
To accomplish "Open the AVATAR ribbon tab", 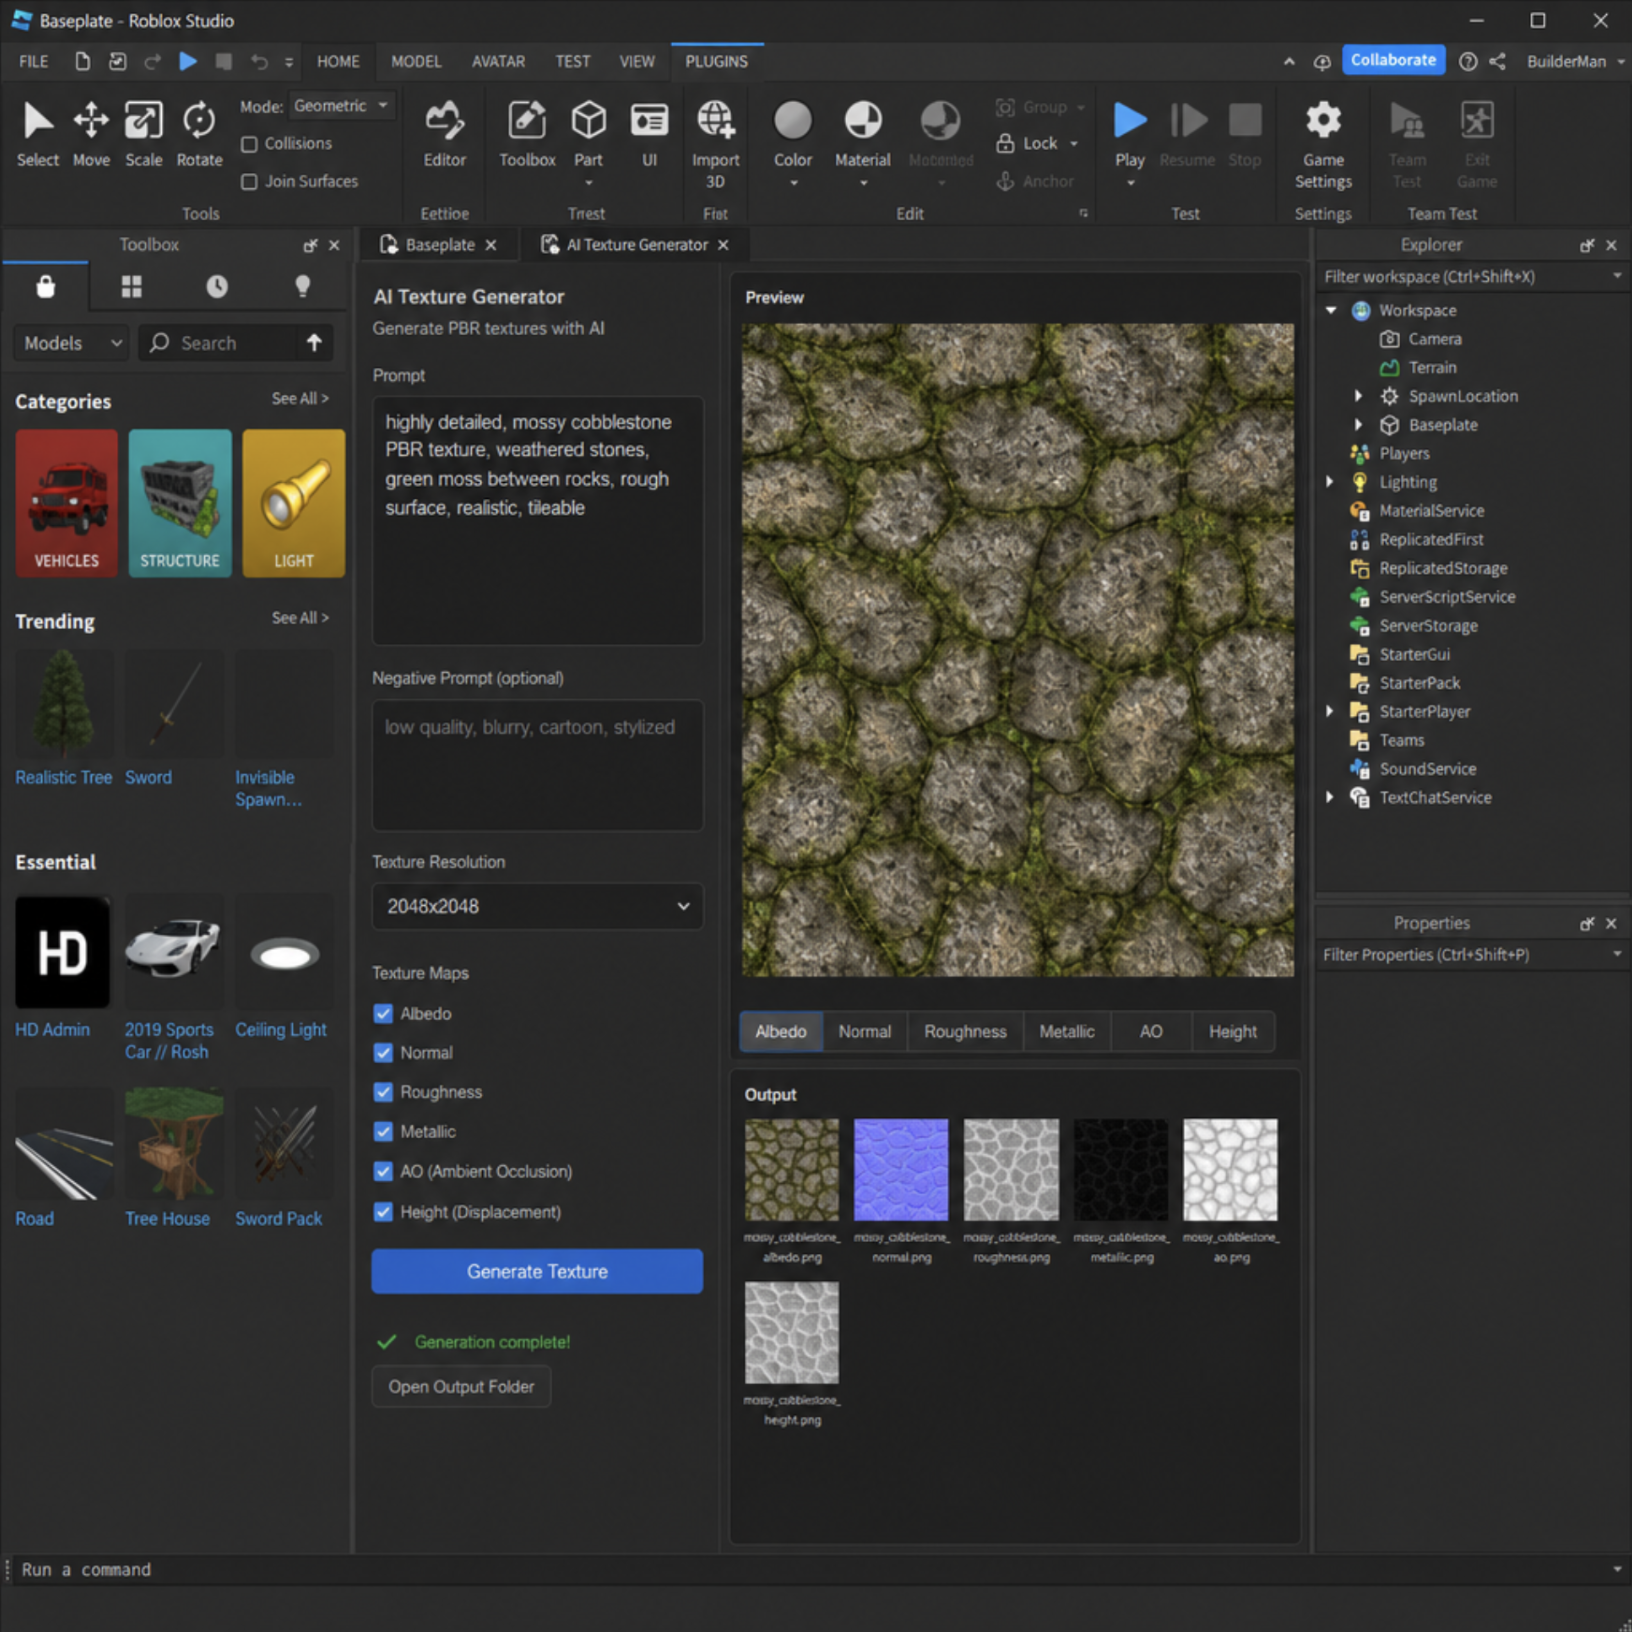I will (498, 61).
